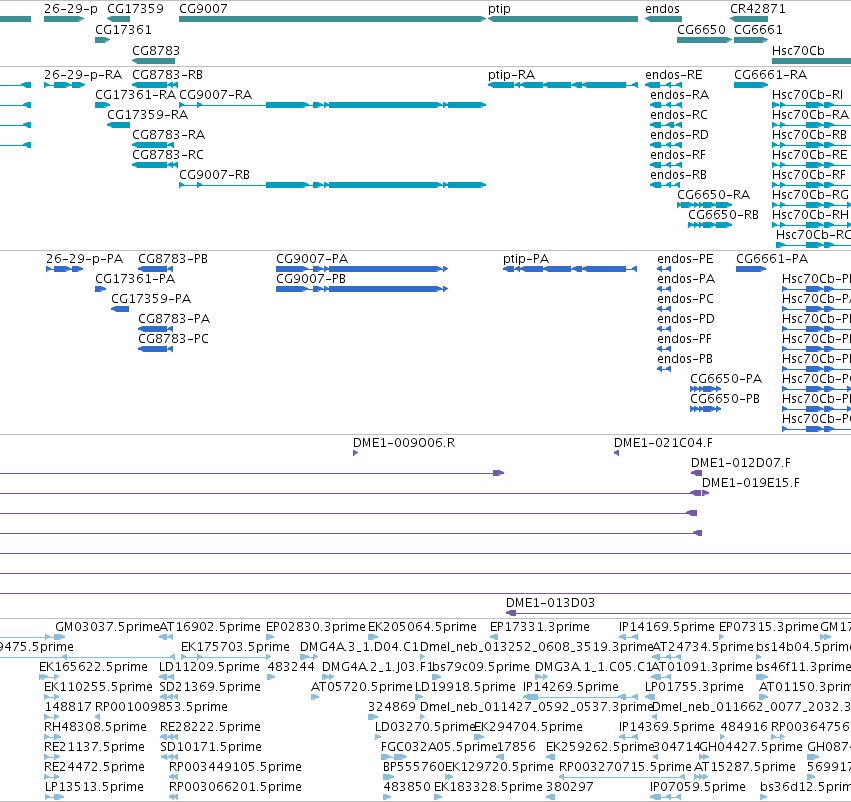This screenshot has width=851, height=802.
Task: Click the CG6650-PB protein label
Action: [725, 399]
